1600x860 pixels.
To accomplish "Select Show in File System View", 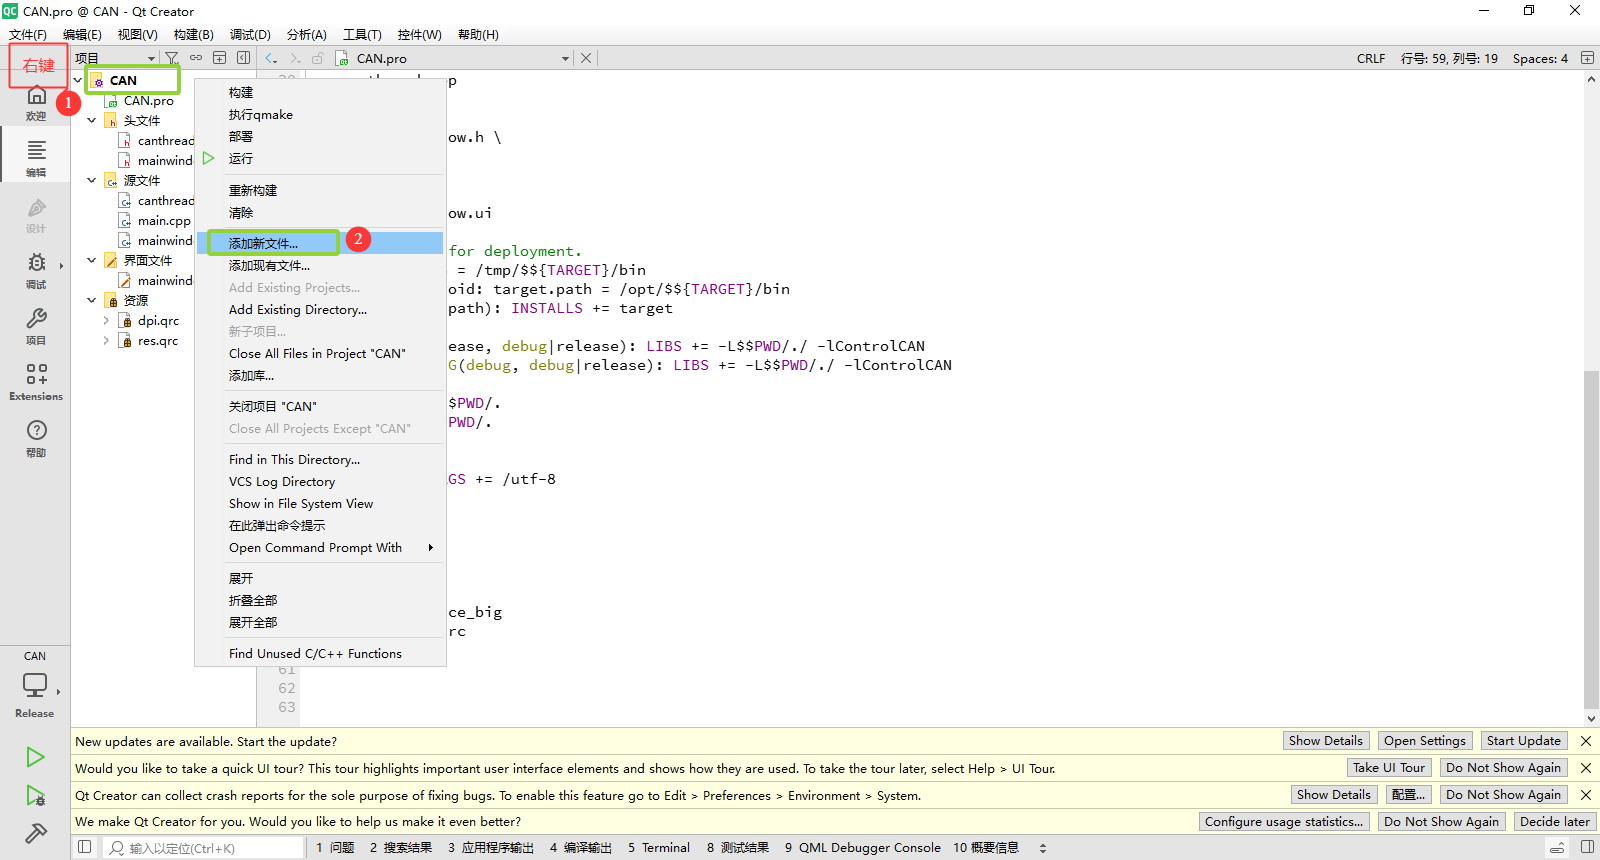I will 320,503.
